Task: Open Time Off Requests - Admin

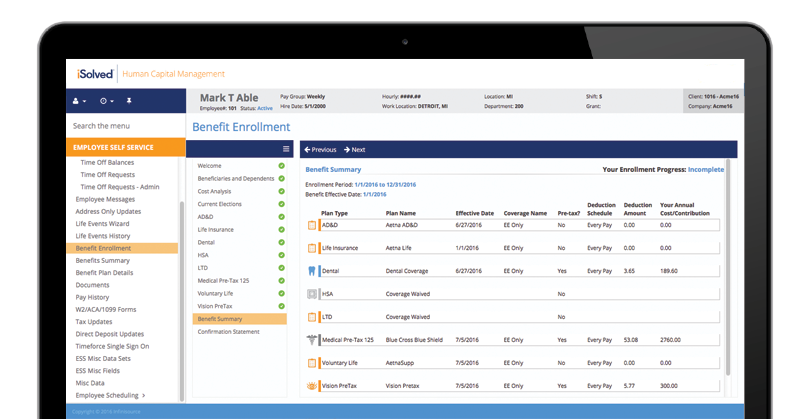Action: [x=120, y=187]
